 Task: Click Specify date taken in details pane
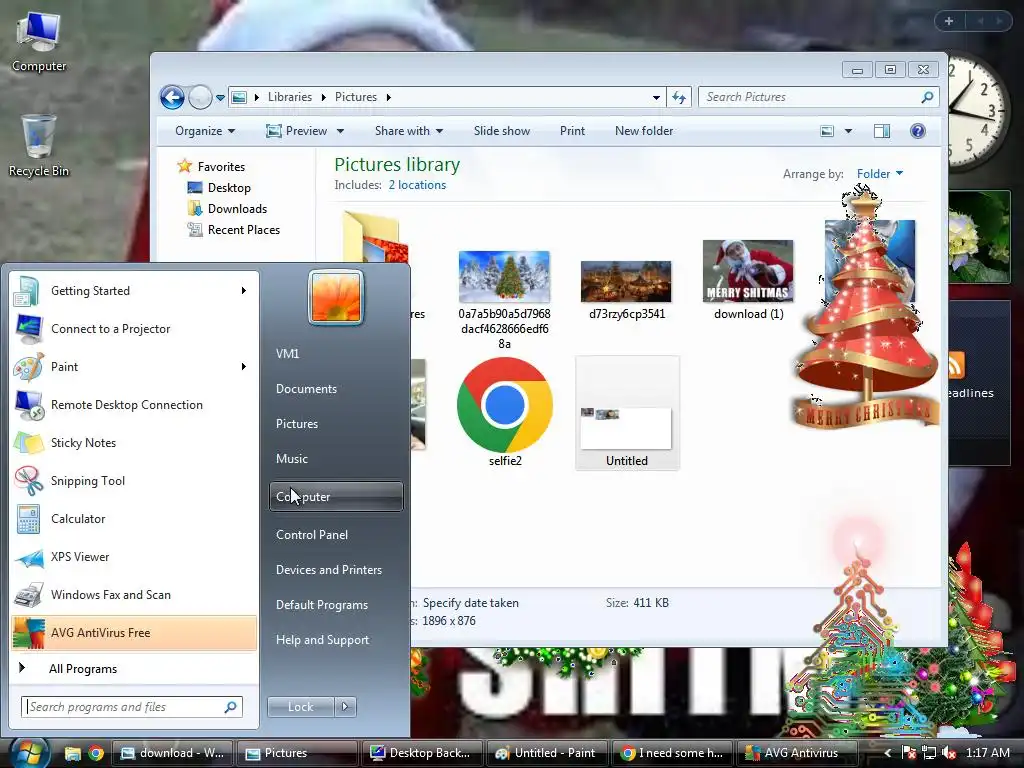coord(470,603)
